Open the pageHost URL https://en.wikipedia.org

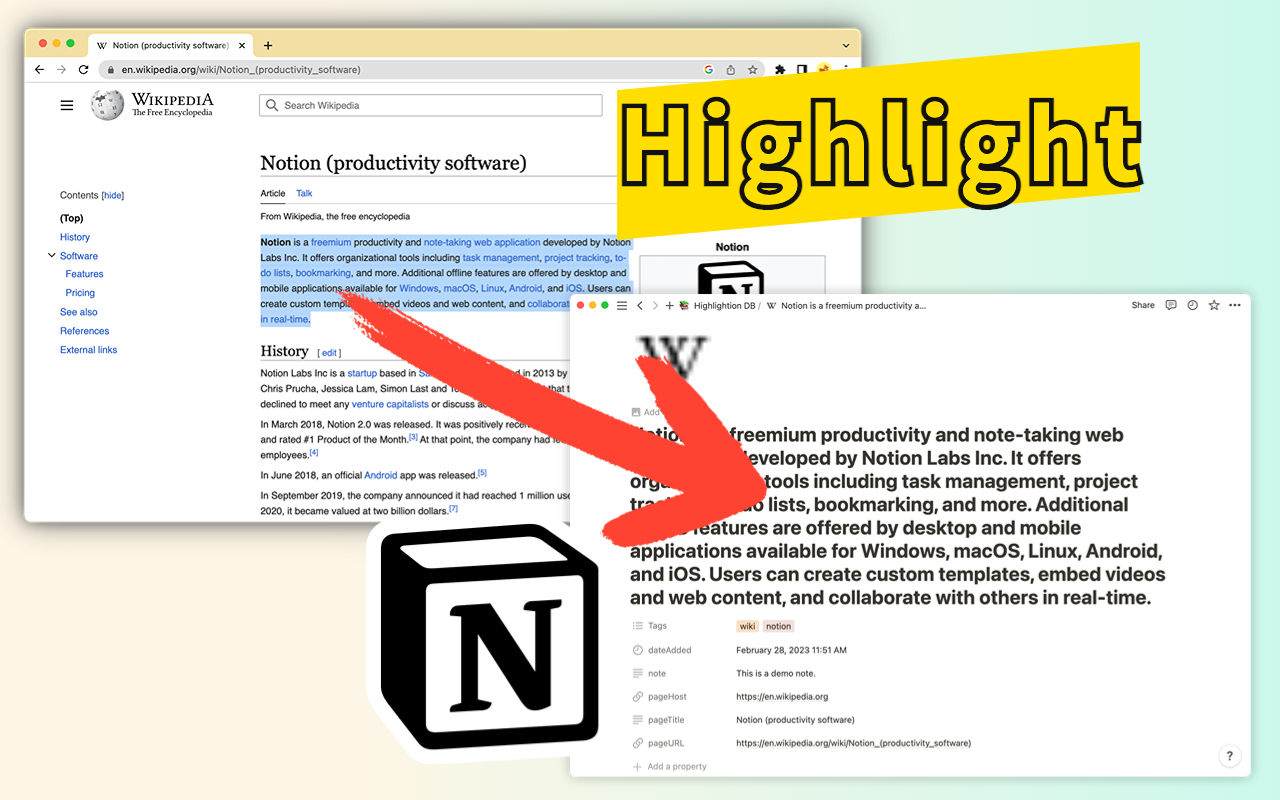pos(782,697)
